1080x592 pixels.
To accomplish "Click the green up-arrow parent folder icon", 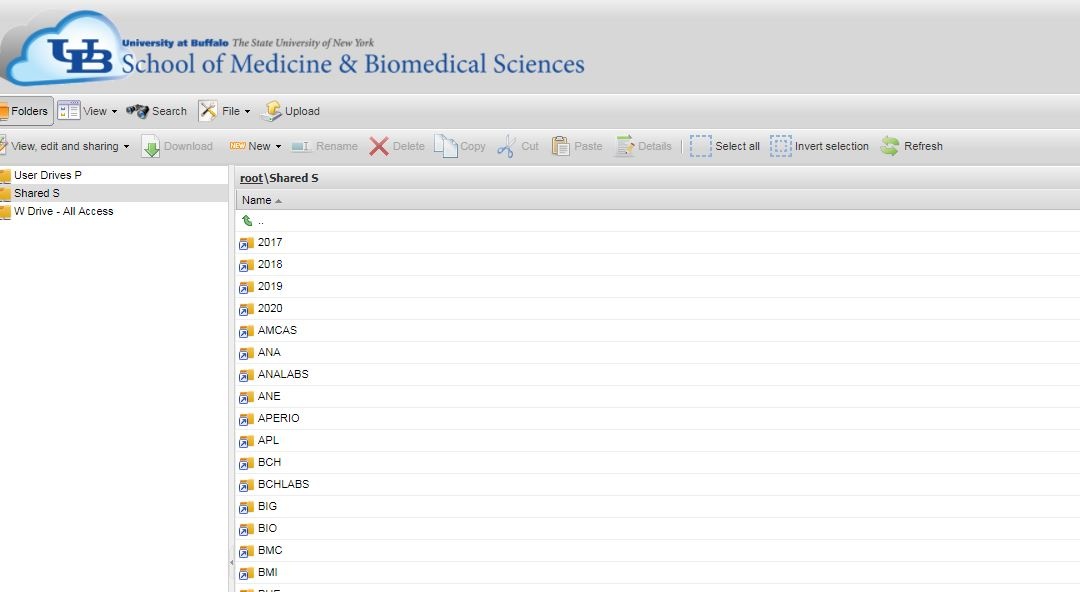I will point(247,221).
